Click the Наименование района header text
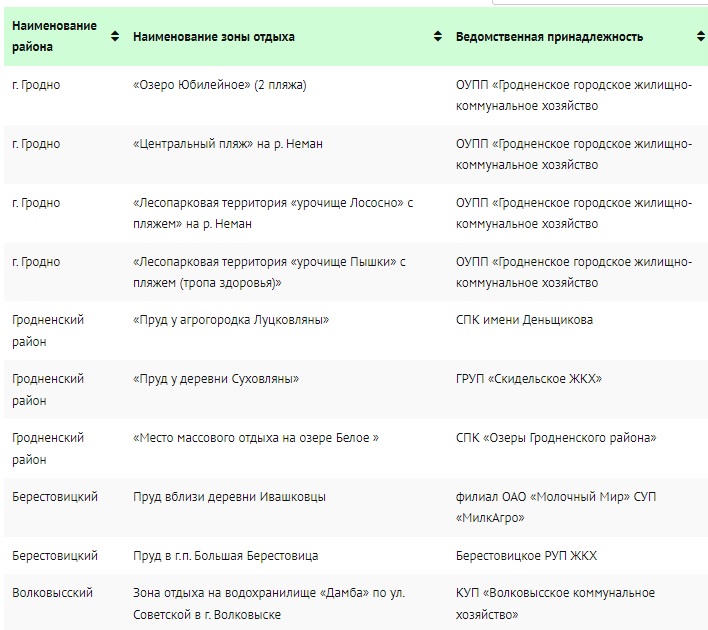 coord(54,36)
